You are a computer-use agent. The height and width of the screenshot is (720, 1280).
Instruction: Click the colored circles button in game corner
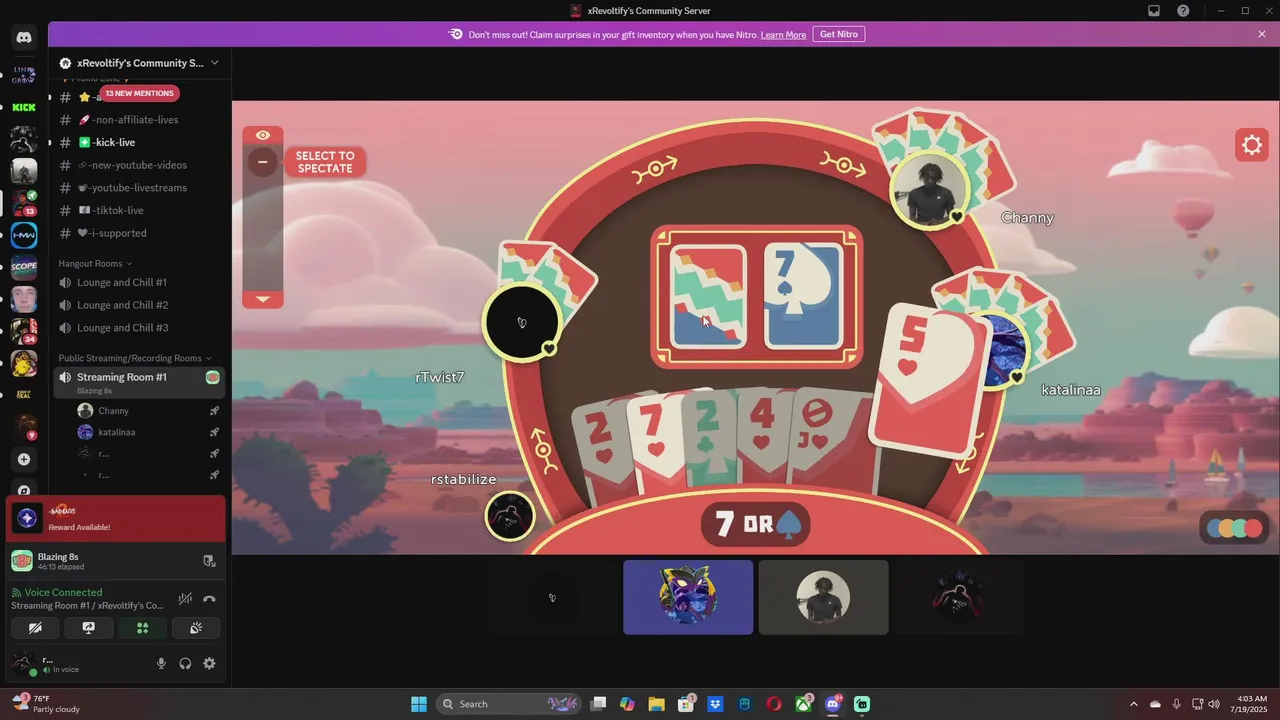point(1234,528)
